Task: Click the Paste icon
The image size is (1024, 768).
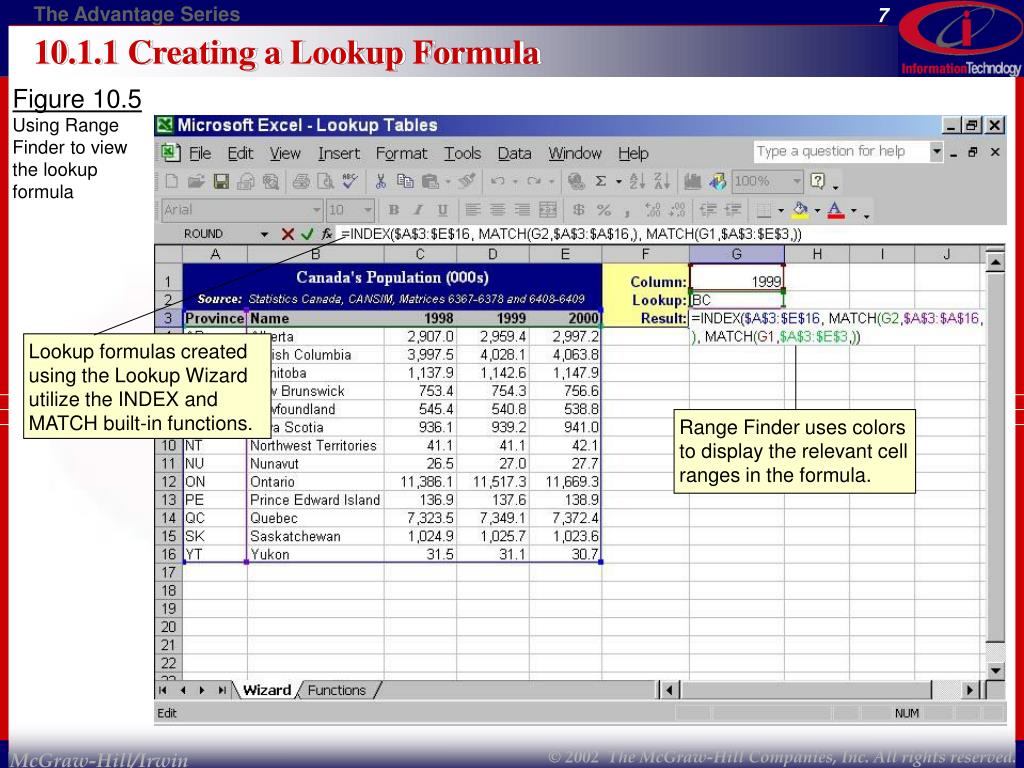Action: click(x=430, y=182)
